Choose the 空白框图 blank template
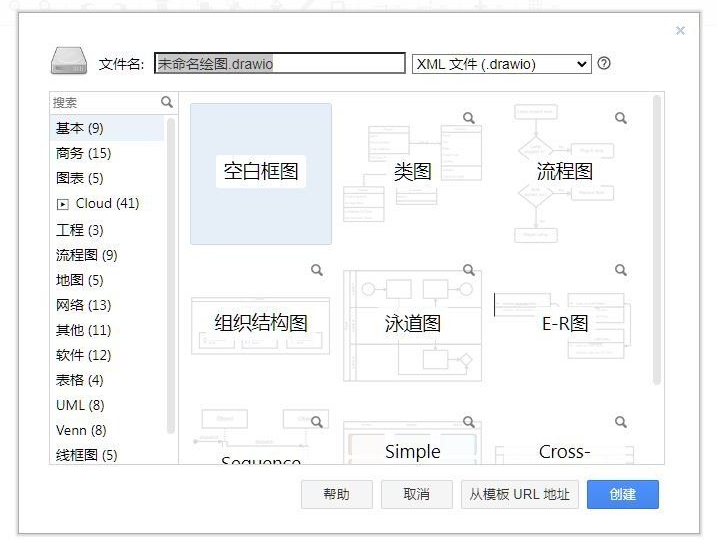This screenshot has width=717, height=546. pyautogui.click(x=261, y=174)
